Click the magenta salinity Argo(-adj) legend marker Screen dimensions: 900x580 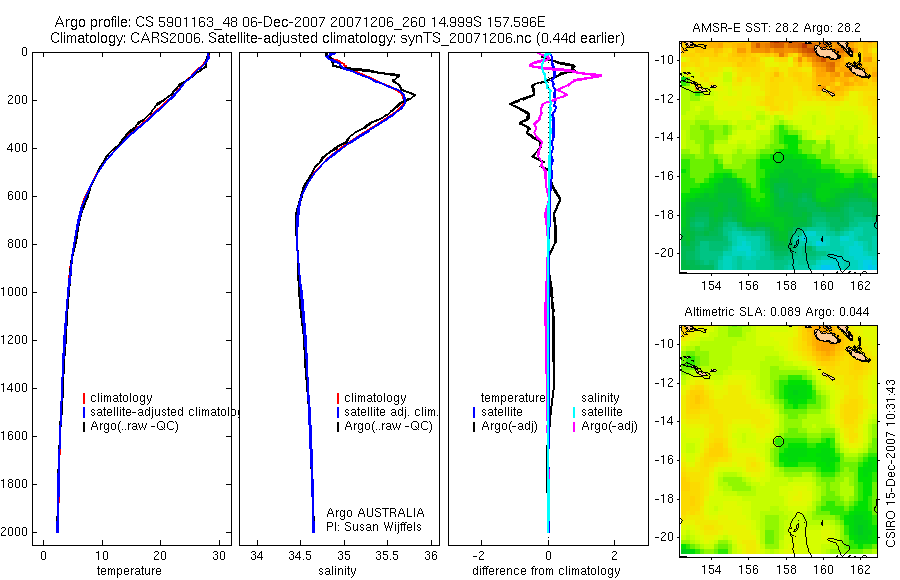click(574, 426)
